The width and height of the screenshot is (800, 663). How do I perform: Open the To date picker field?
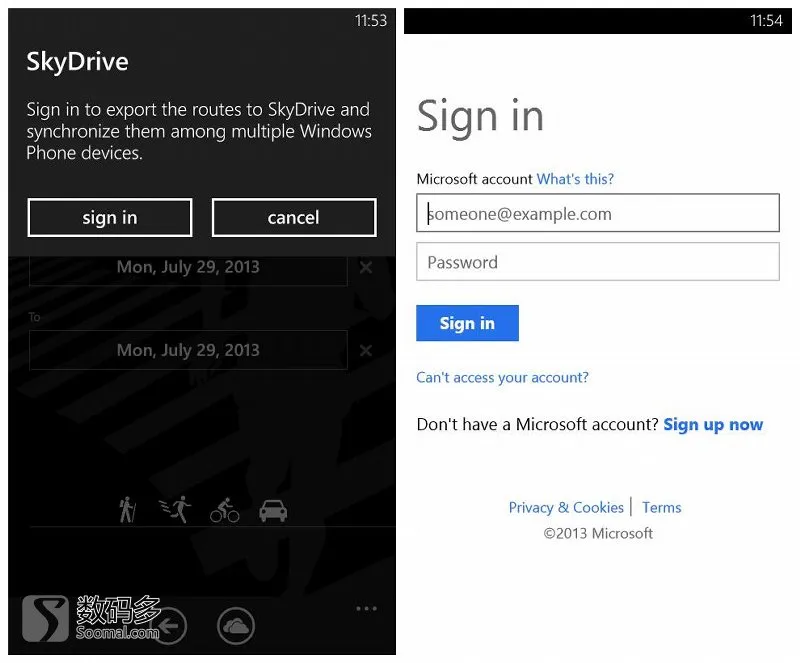(188, 350)
